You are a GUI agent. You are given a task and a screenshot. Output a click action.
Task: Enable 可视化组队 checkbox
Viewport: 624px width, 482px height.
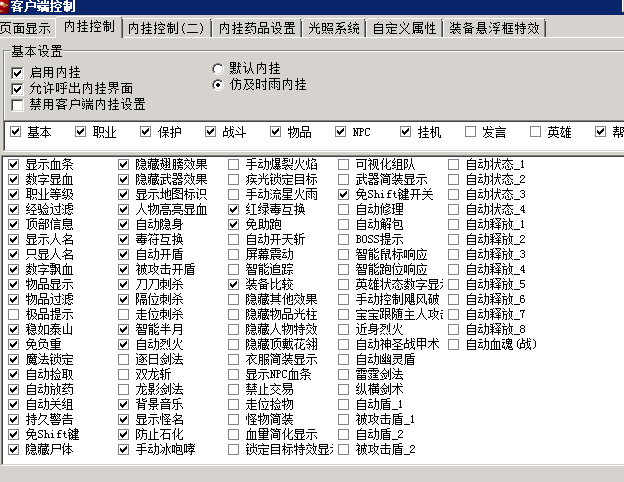[343, 164]
